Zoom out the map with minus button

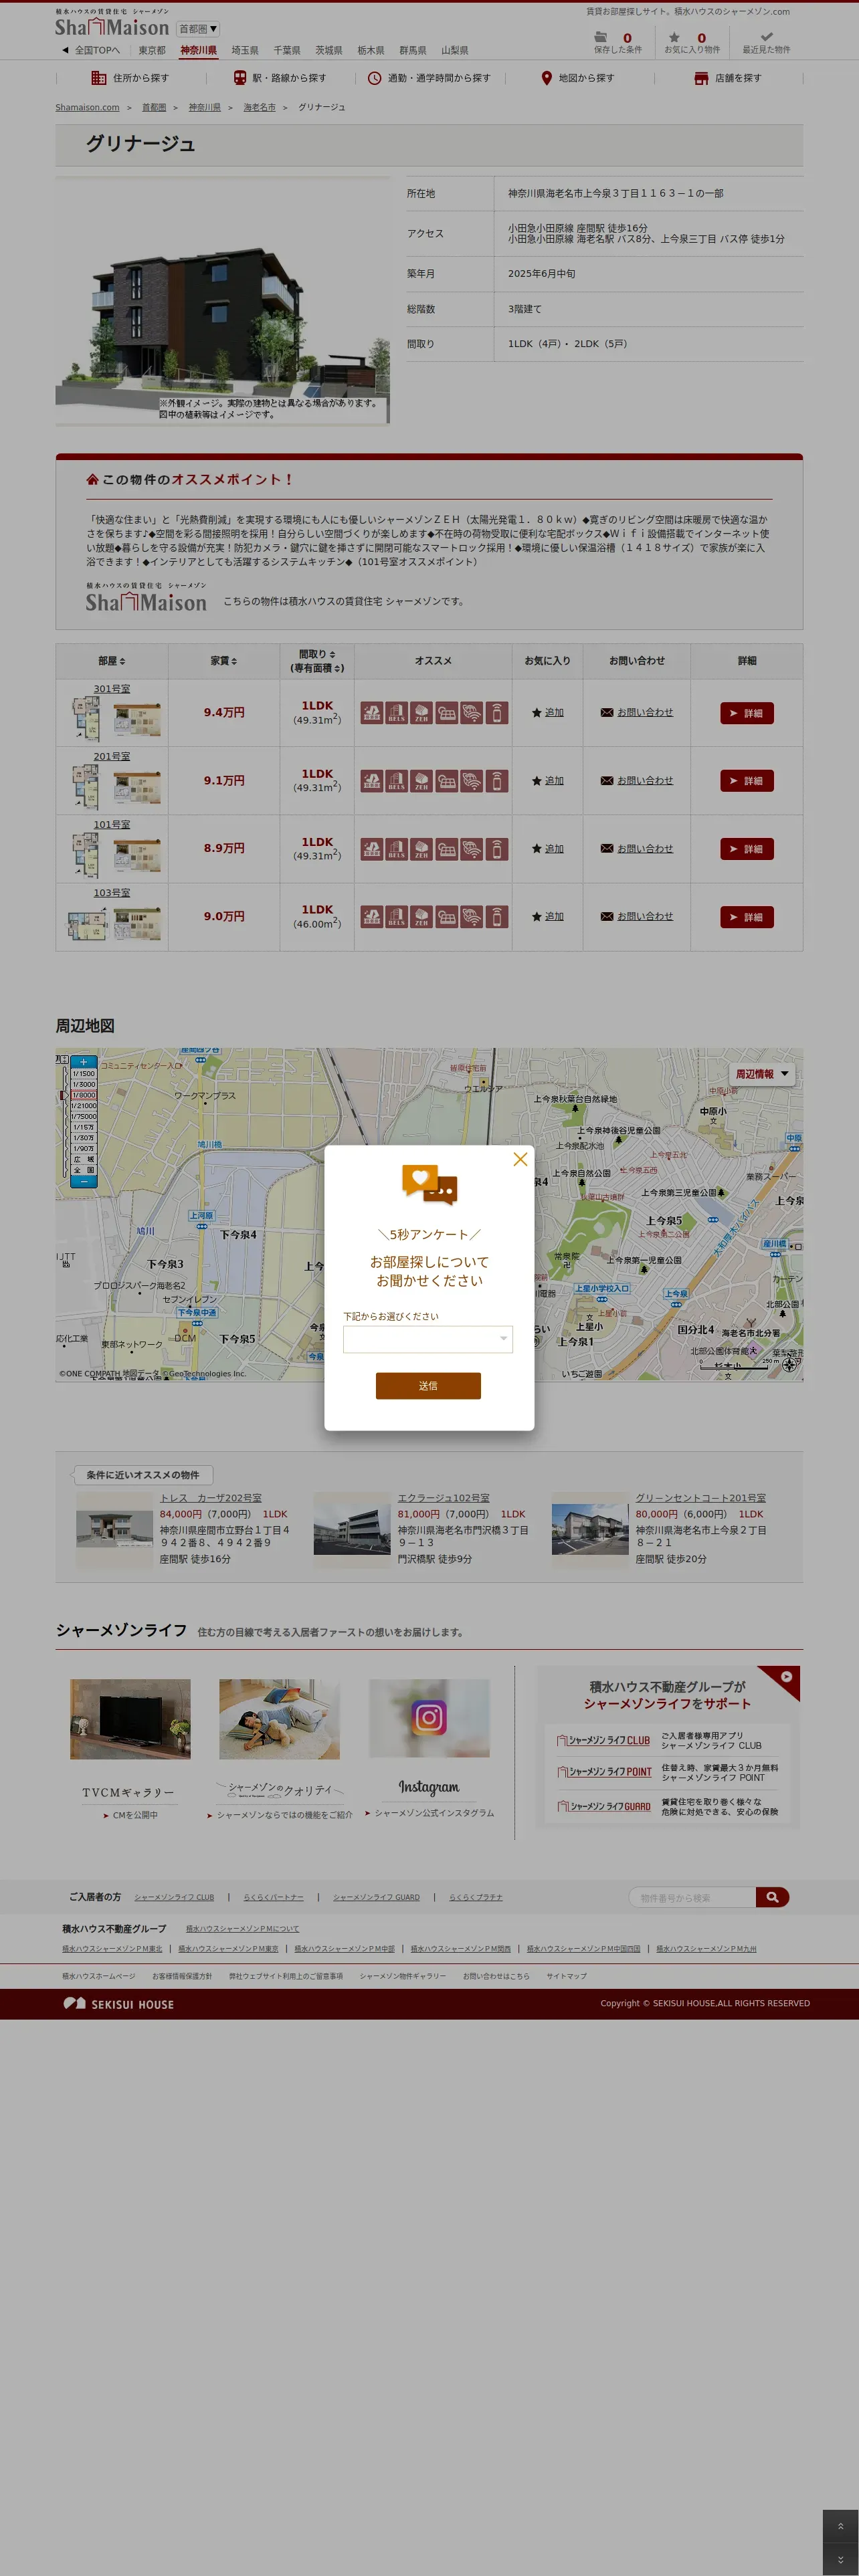tap(84, 1181)
